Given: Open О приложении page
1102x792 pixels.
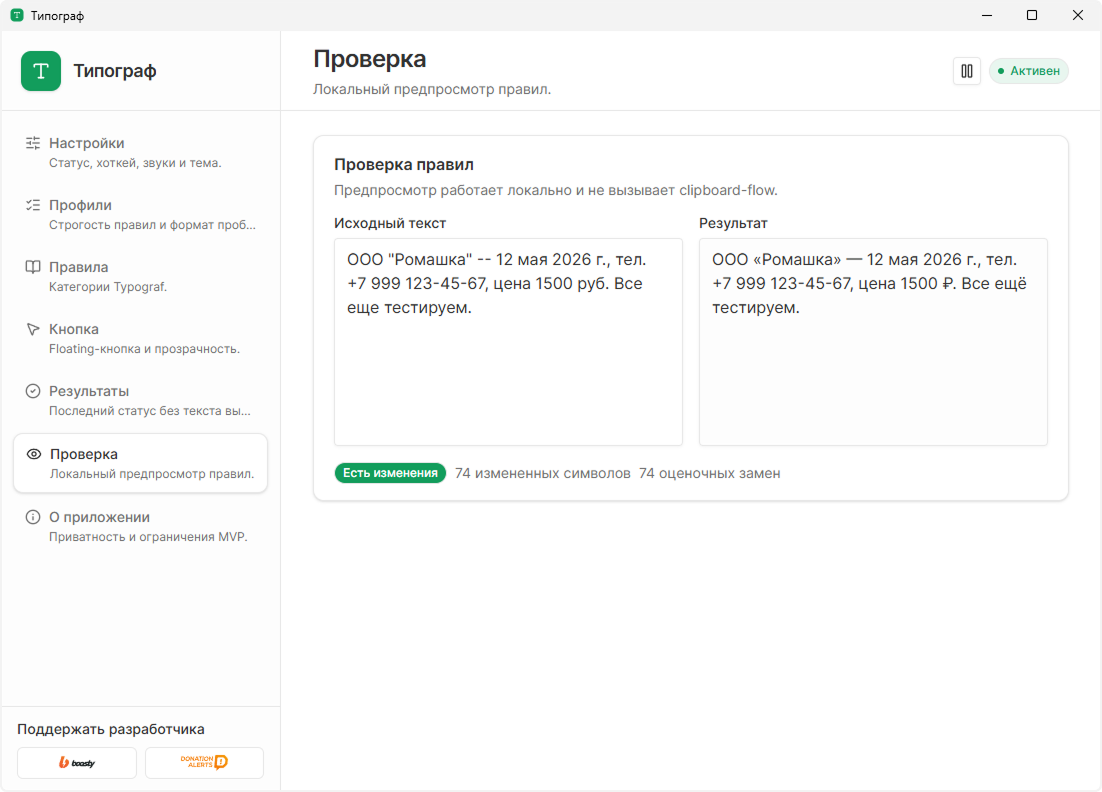Looking at the screenshot, I should coord(141,526).
